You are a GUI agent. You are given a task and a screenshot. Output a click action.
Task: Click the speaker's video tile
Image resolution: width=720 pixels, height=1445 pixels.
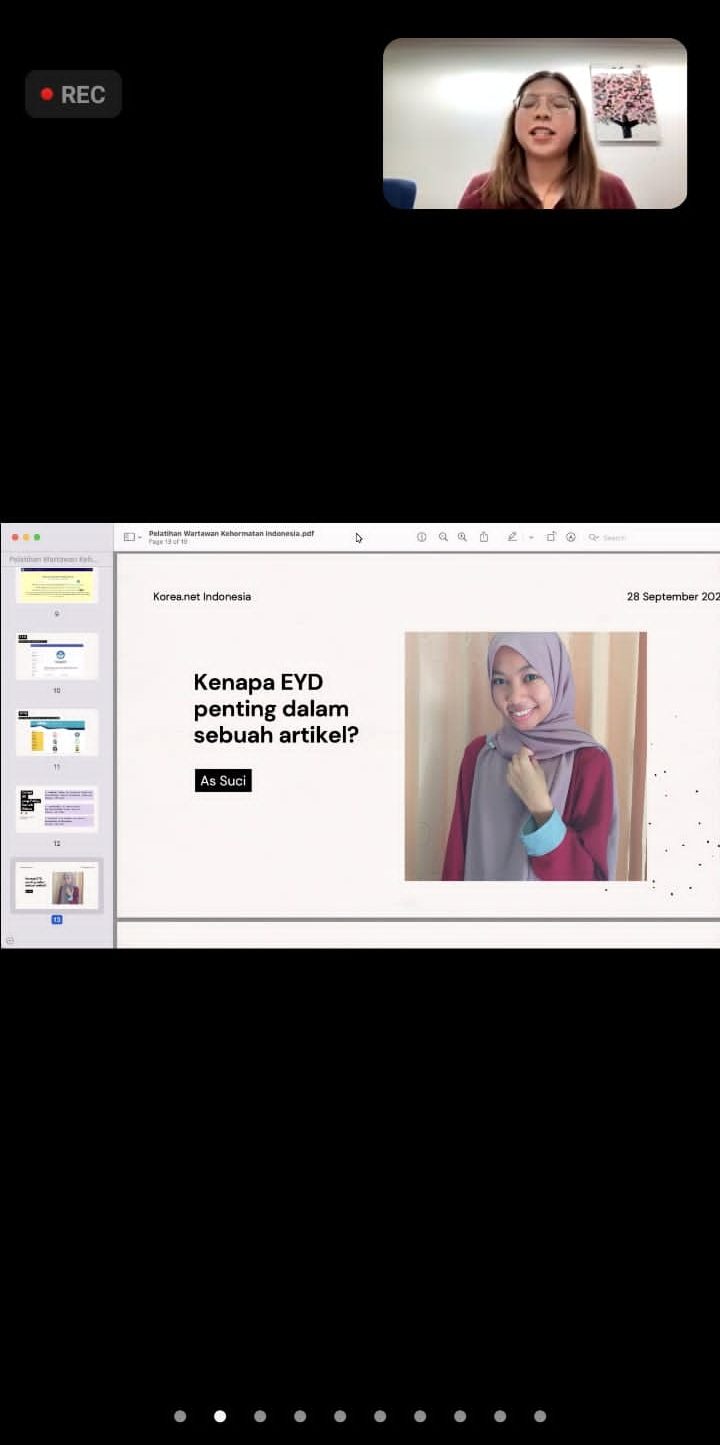pyautogui.click(x=535, y=123)
